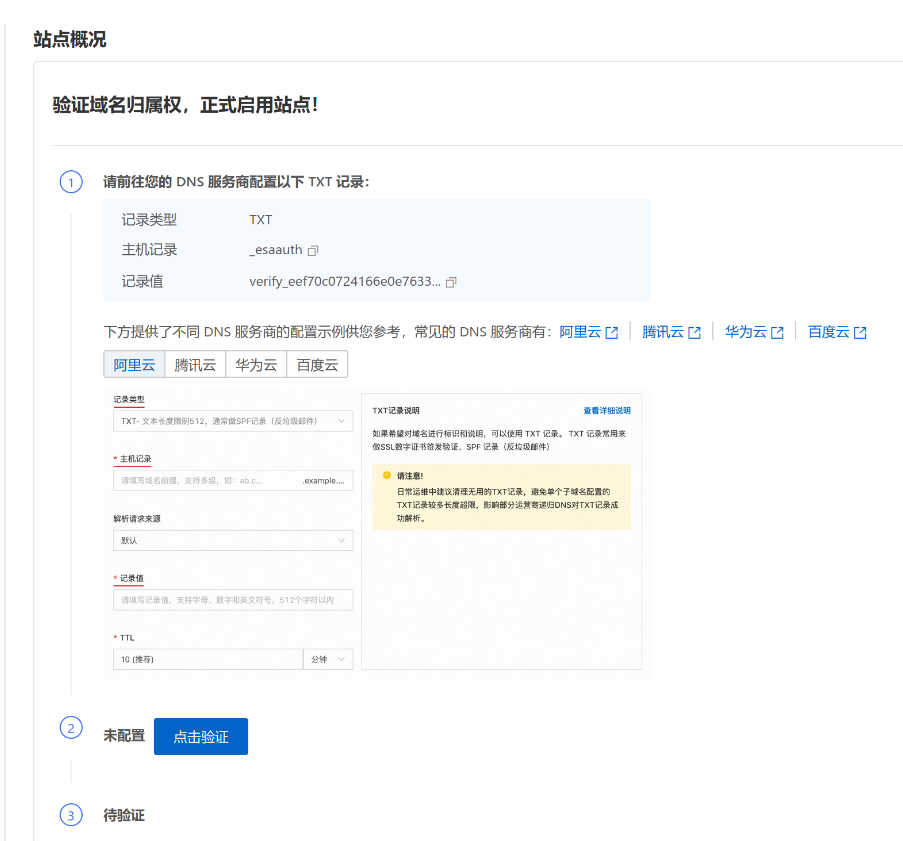Image resolution: width=903 pixels, height=841 pixels.
Task: Switch to the 华为云 example tab
Action: point(256,365)
